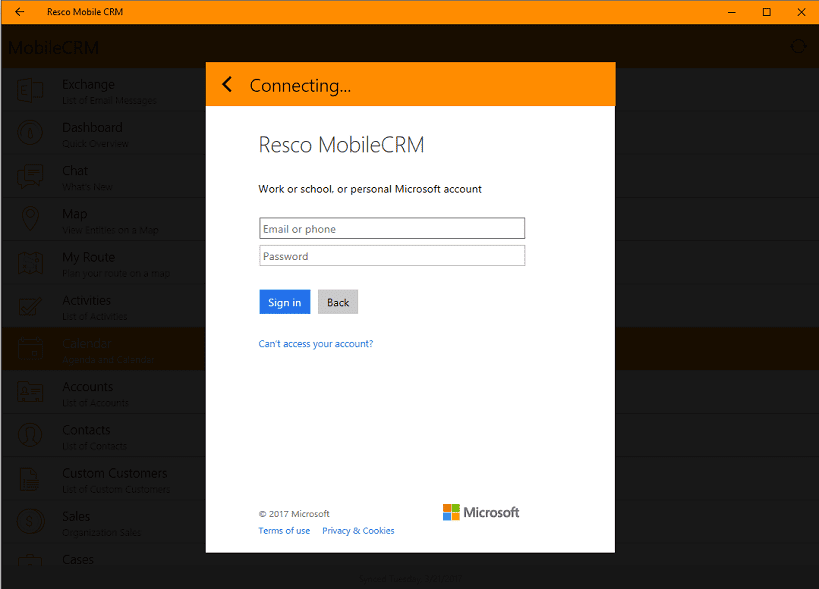The height and width of the screenshot is (589, 819).
Task: Click the Custom Customers document icon
Action: 30,479
